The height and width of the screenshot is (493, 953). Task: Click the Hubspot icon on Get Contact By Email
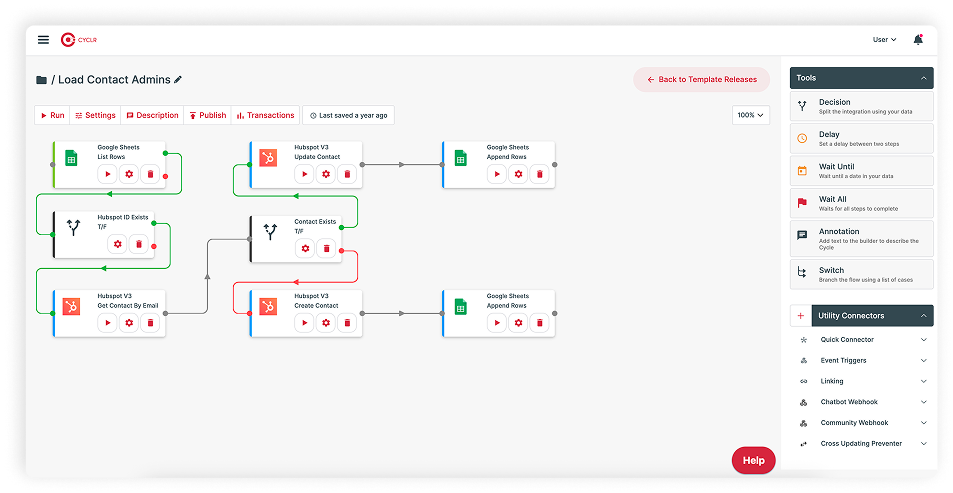(71, 306)
